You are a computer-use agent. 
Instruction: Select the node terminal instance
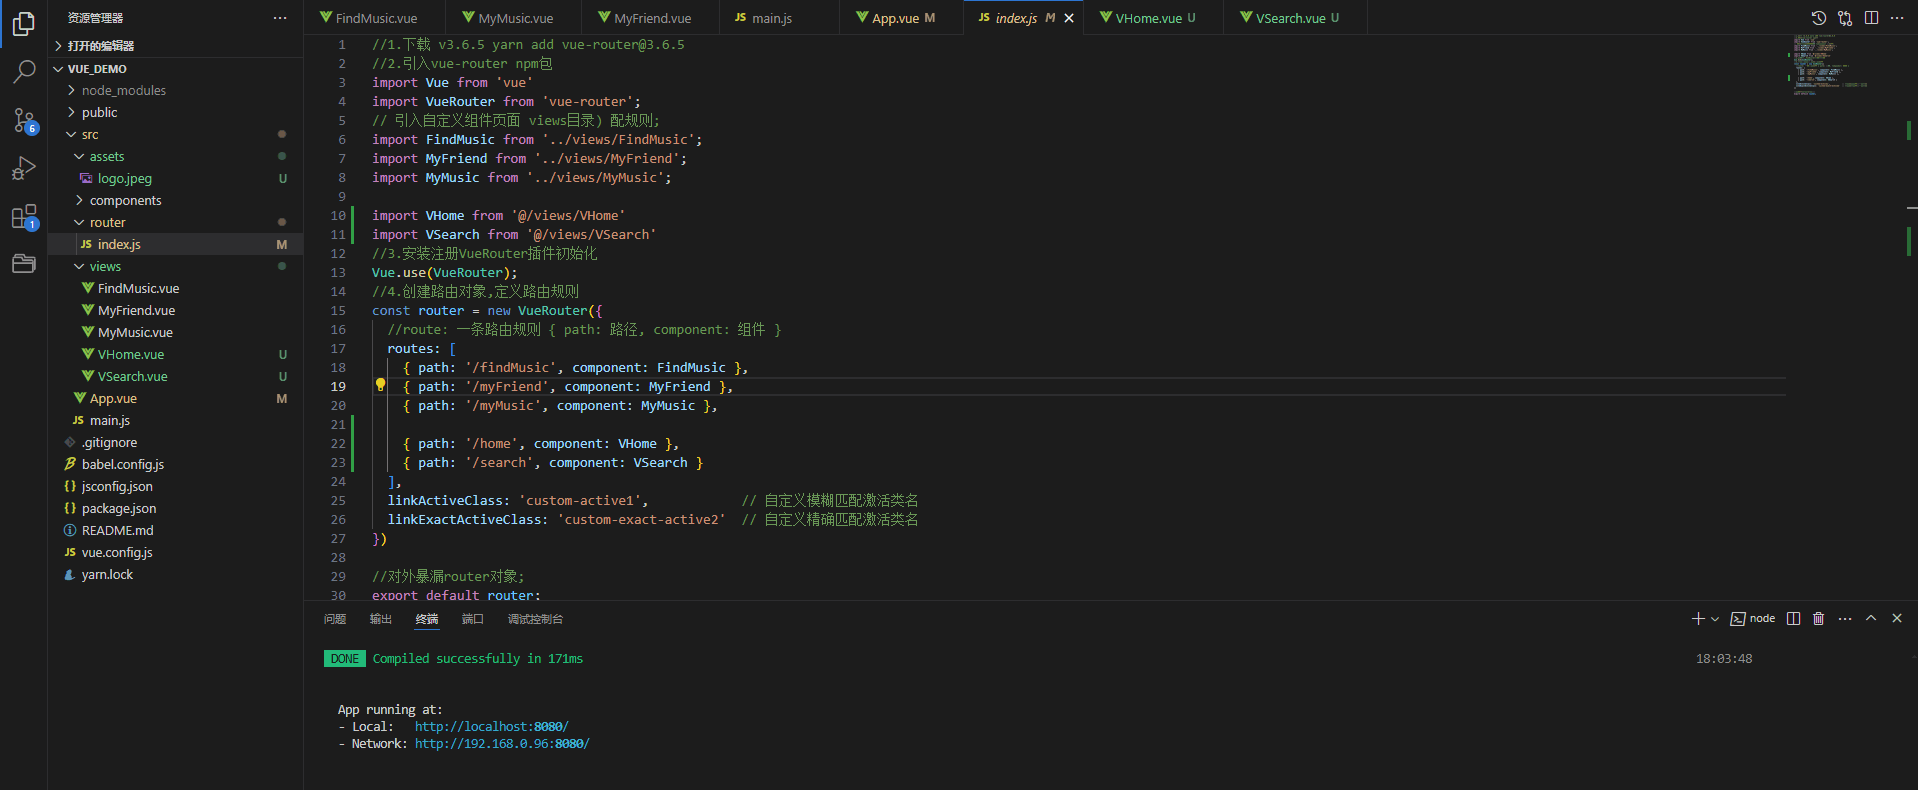coord(1753,619)
